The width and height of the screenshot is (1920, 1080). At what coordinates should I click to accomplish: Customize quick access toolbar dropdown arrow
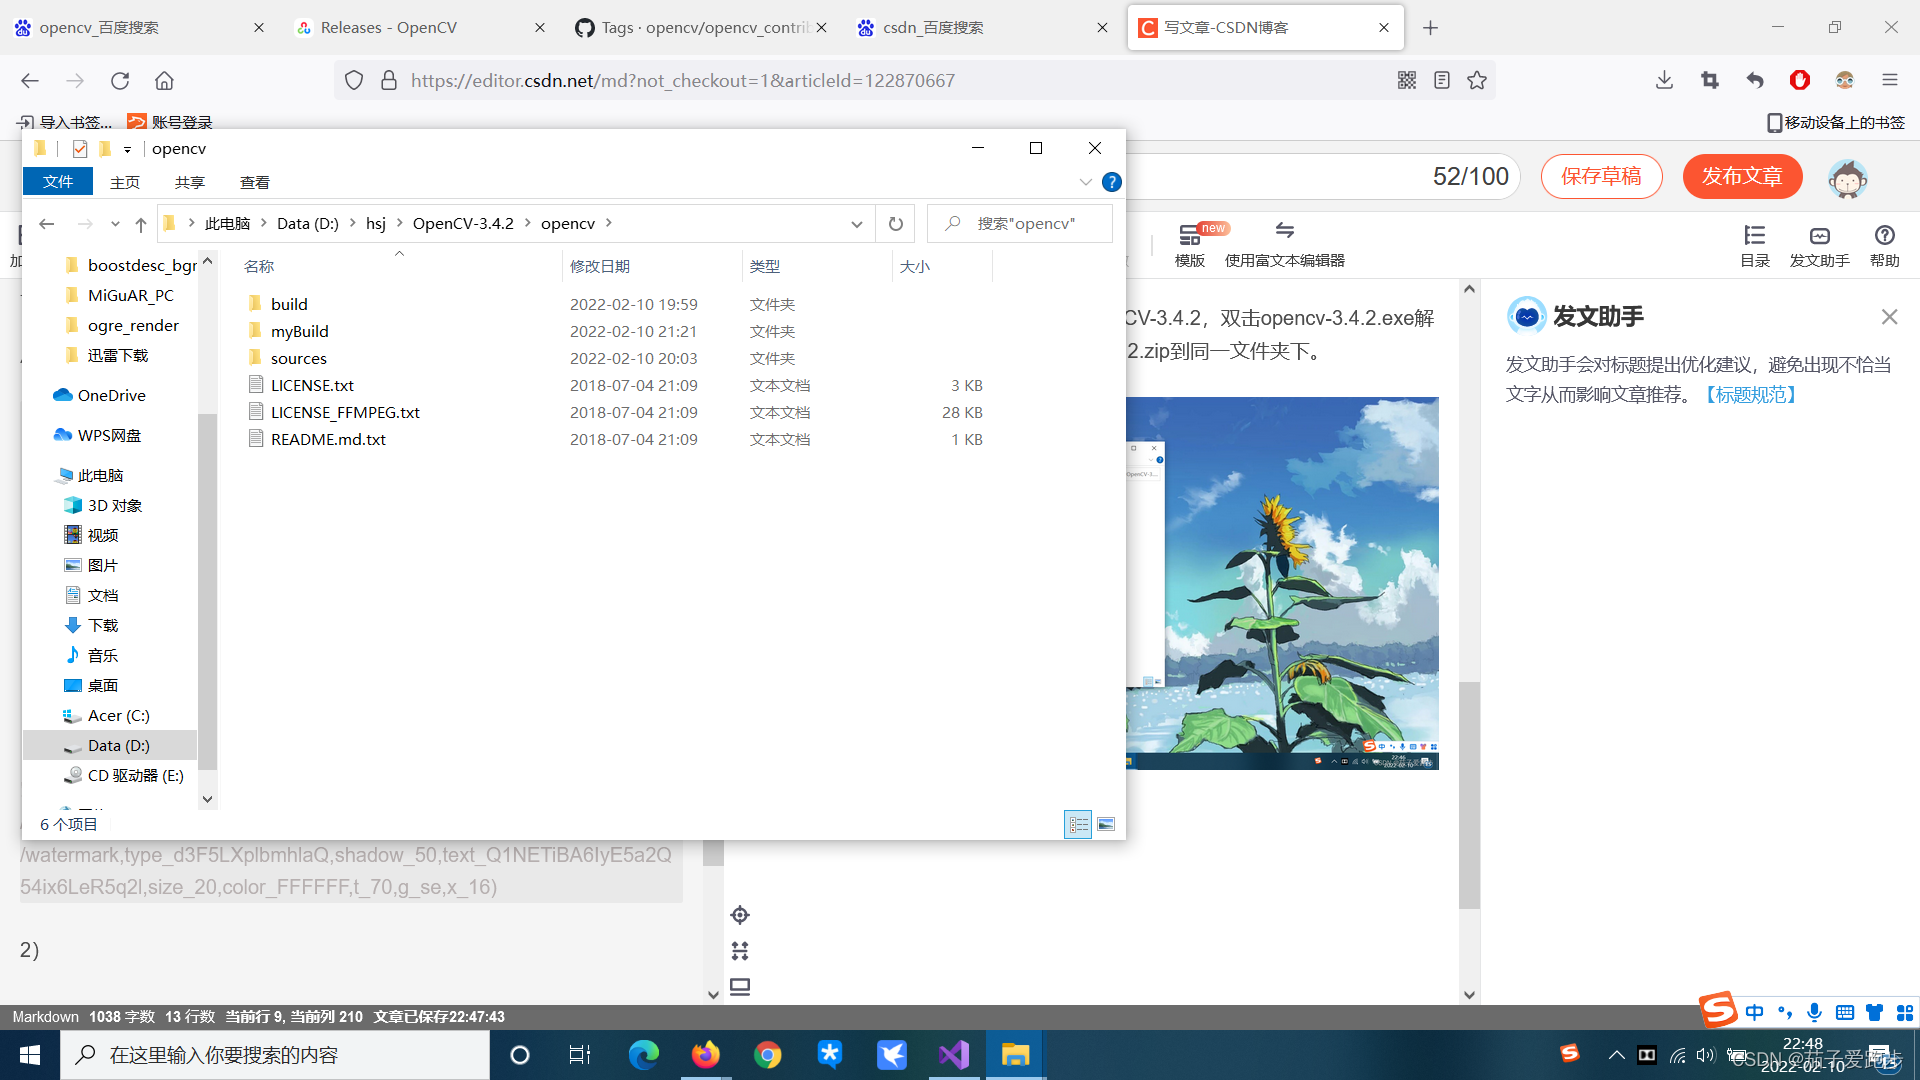[127, 150]
